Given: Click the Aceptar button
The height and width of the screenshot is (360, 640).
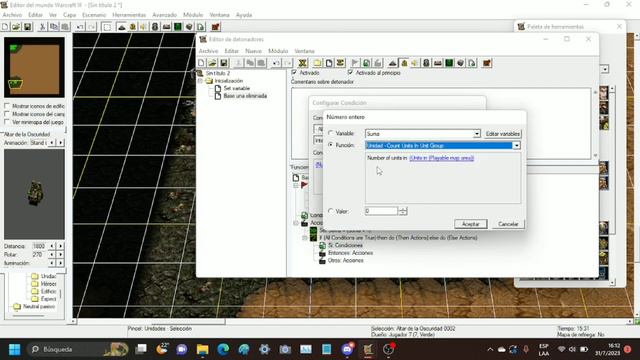Looking at the screenshot, I should tap(471, 224).
